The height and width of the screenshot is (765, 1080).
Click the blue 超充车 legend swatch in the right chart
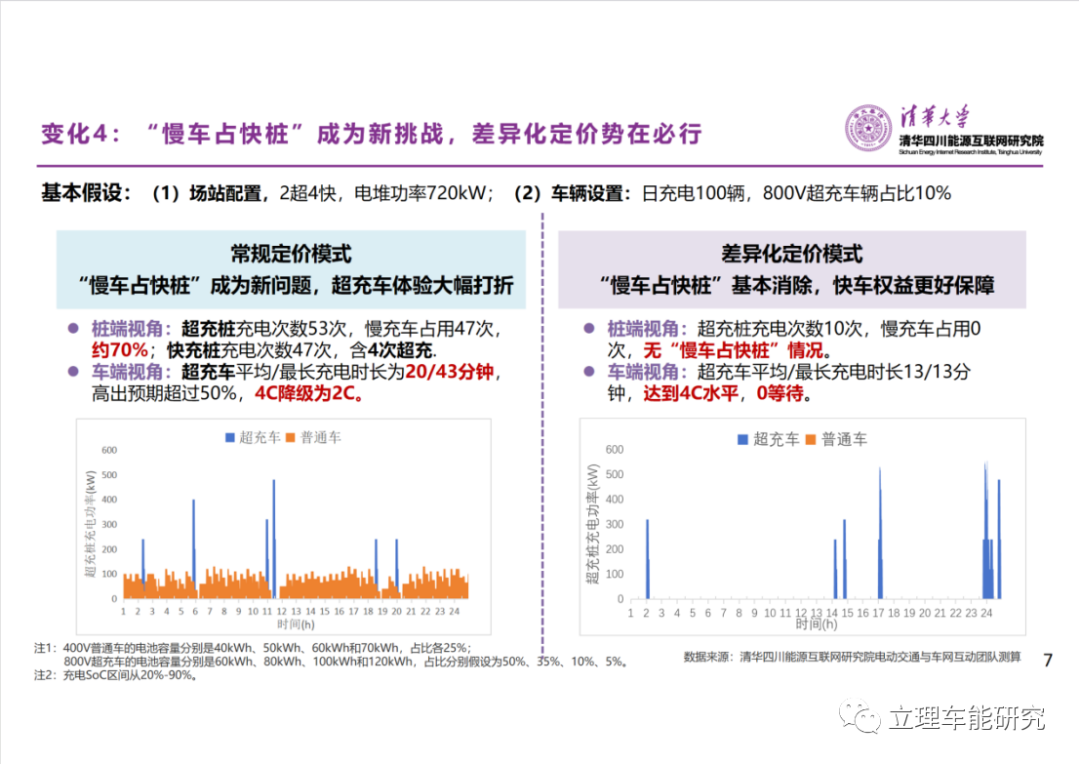point(742,440)
